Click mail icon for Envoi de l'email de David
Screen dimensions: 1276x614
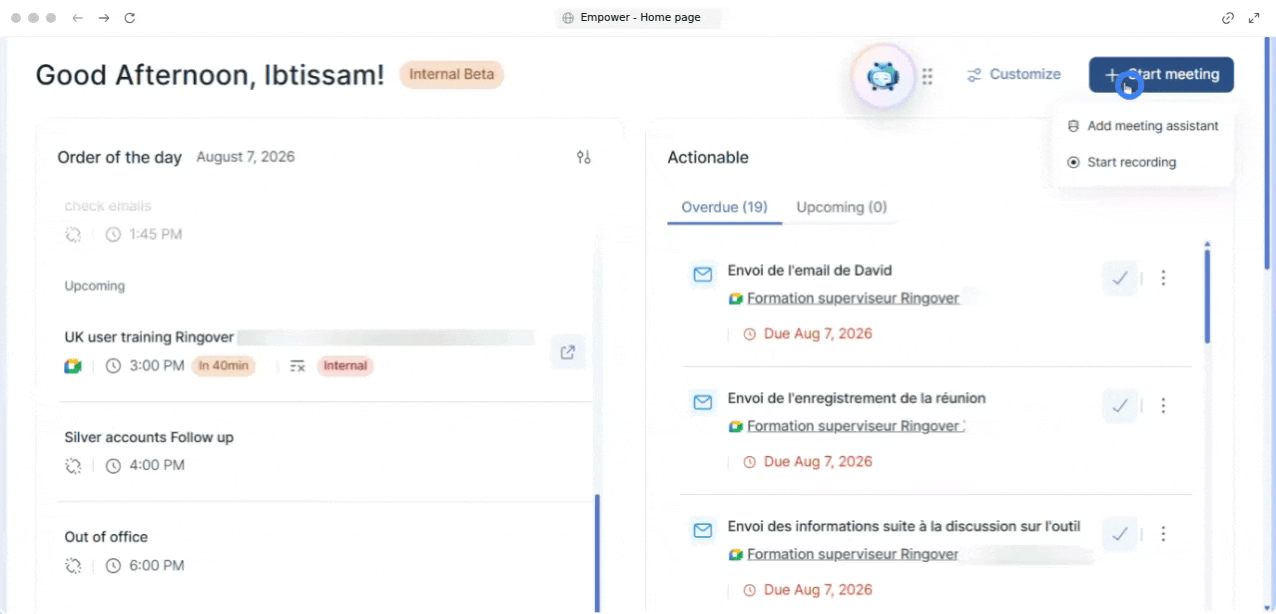[703, 274]
